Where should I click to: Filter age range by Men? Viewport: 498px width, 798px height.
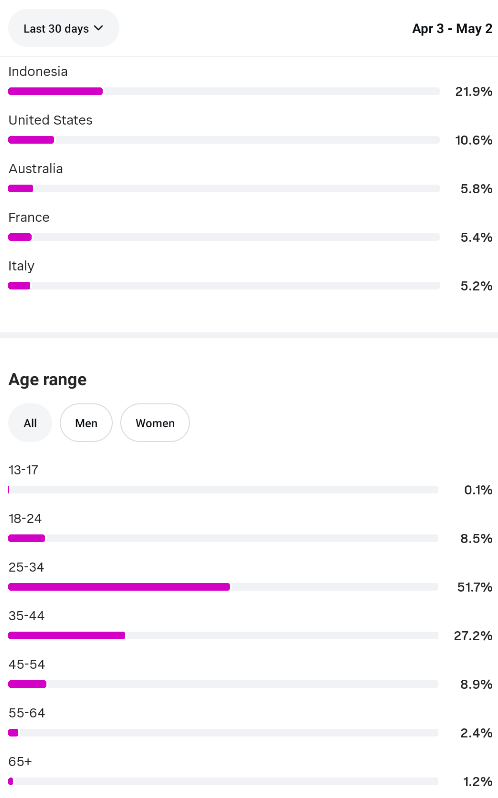pyautogui.click(x=86, y=423)
